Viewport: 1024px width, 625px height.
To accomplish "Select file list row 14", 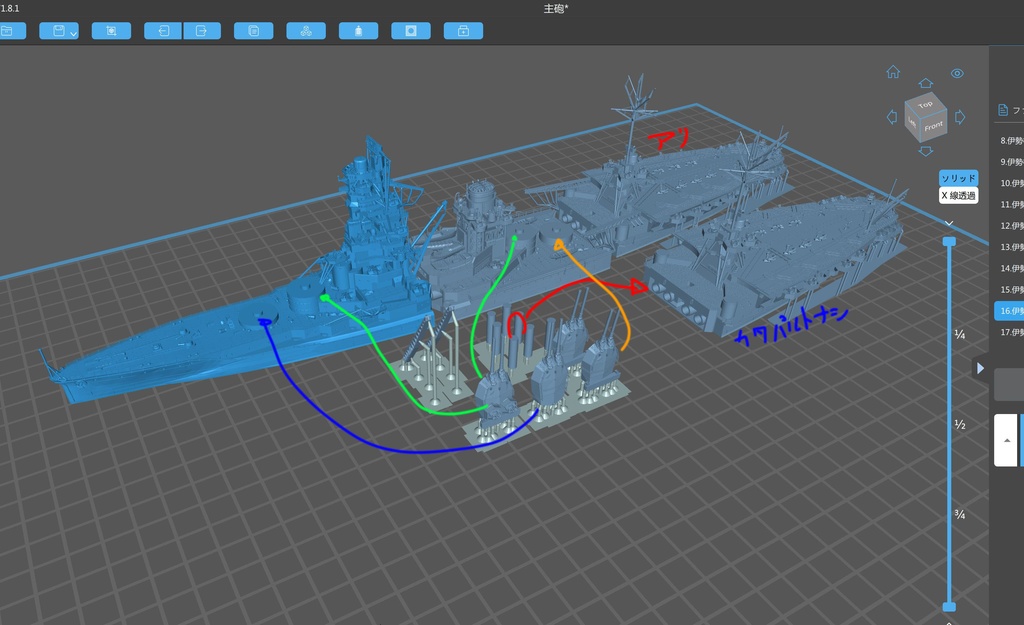I will 1009,268.
